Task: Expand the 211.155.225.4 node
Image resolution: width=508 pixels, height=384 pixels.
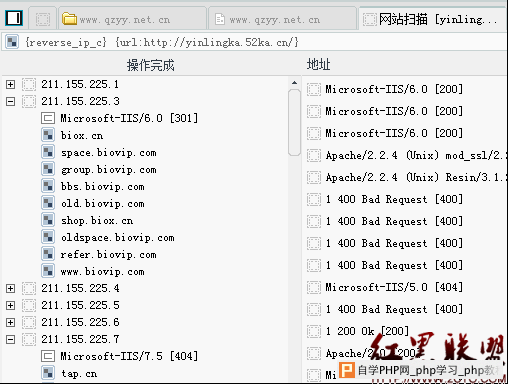Action: click(10, 288)
